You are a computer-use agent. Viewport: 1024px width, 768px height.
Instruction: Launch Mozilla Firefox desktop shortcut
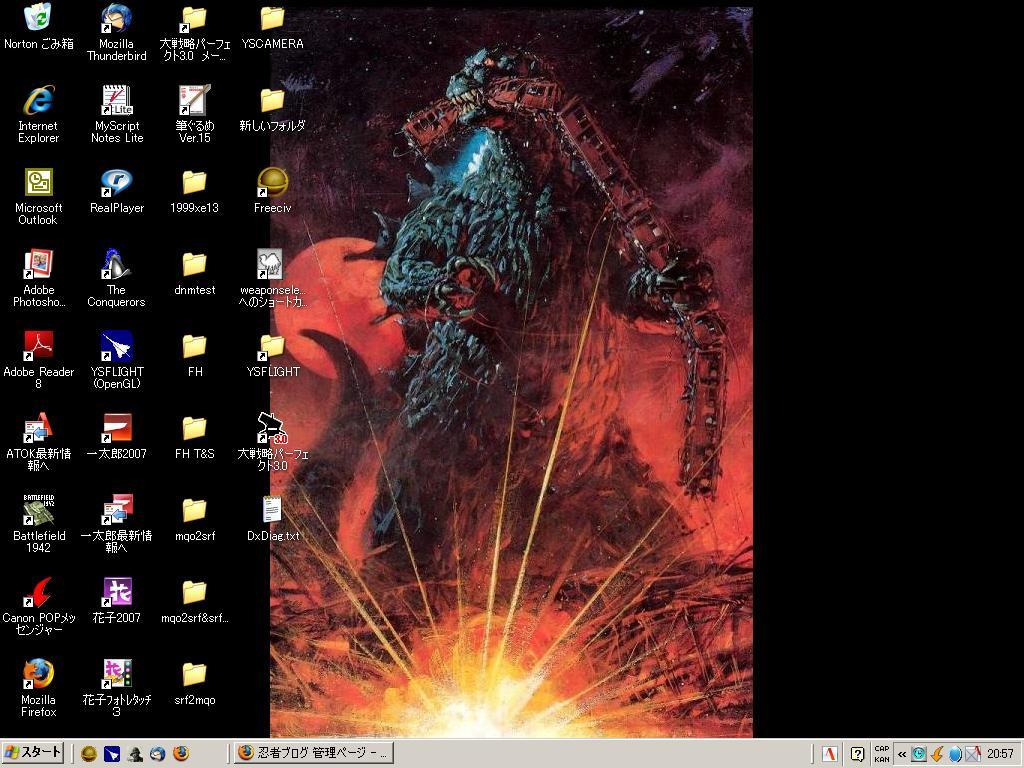39,689
